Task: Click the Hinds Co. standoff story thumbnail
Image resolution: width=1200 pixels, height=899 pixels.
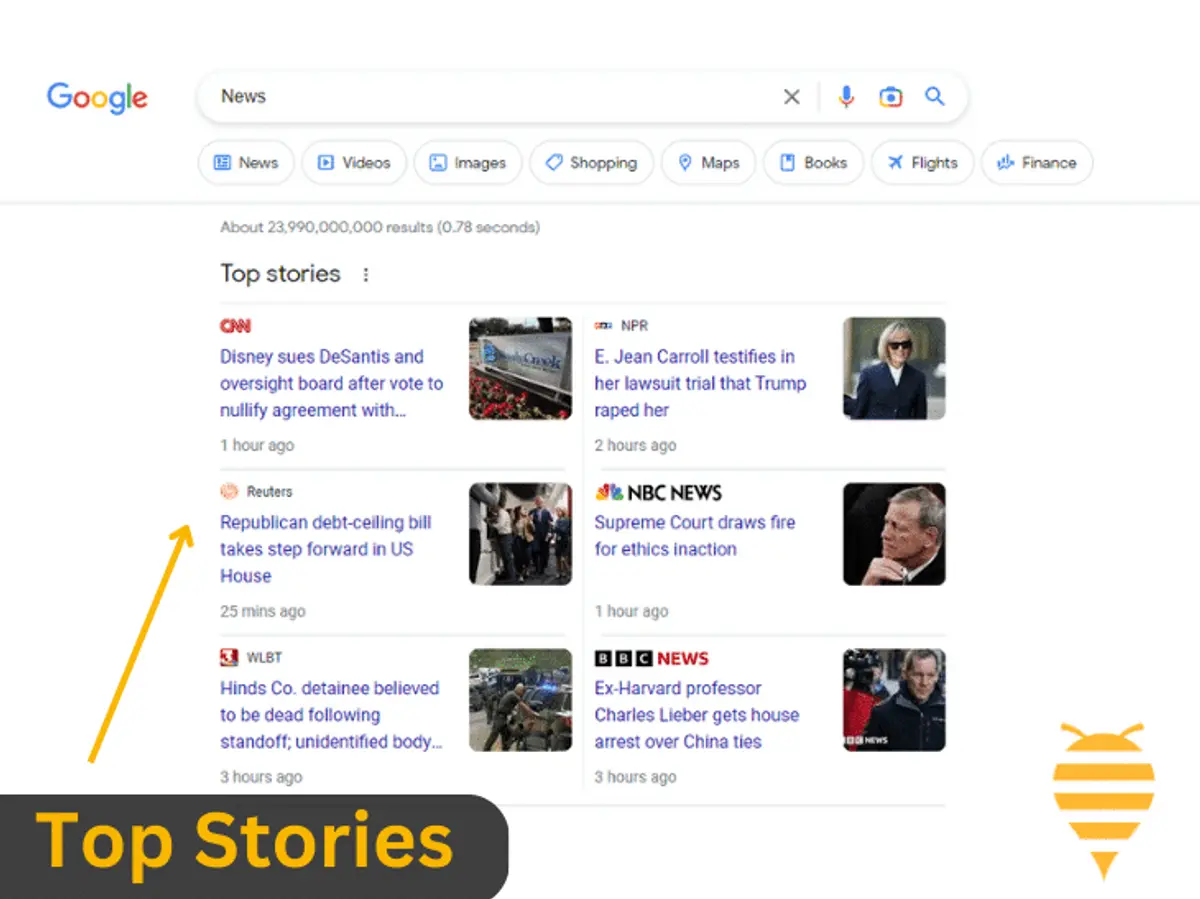Action: point(520,700)
